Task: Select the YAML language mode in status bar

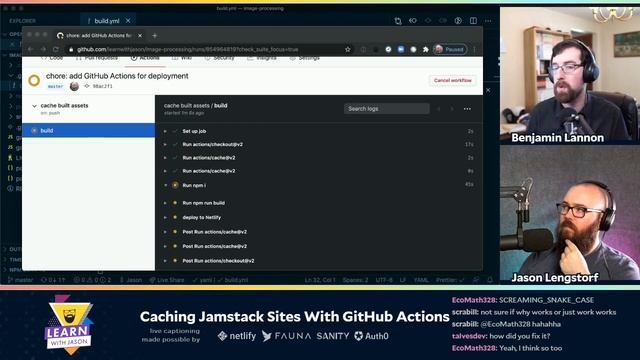Action: coord(421,280)
